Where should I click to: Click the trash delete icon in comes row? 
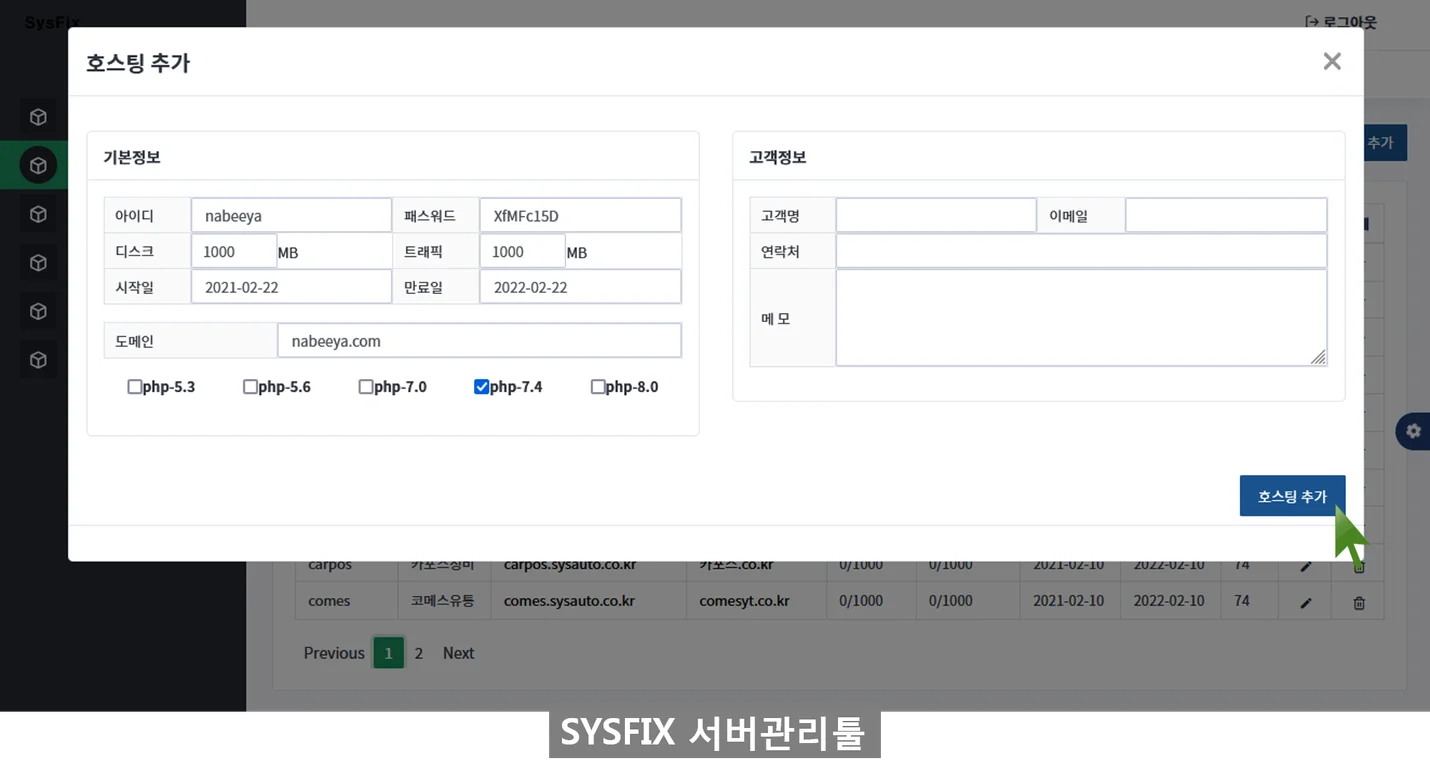1359,603
